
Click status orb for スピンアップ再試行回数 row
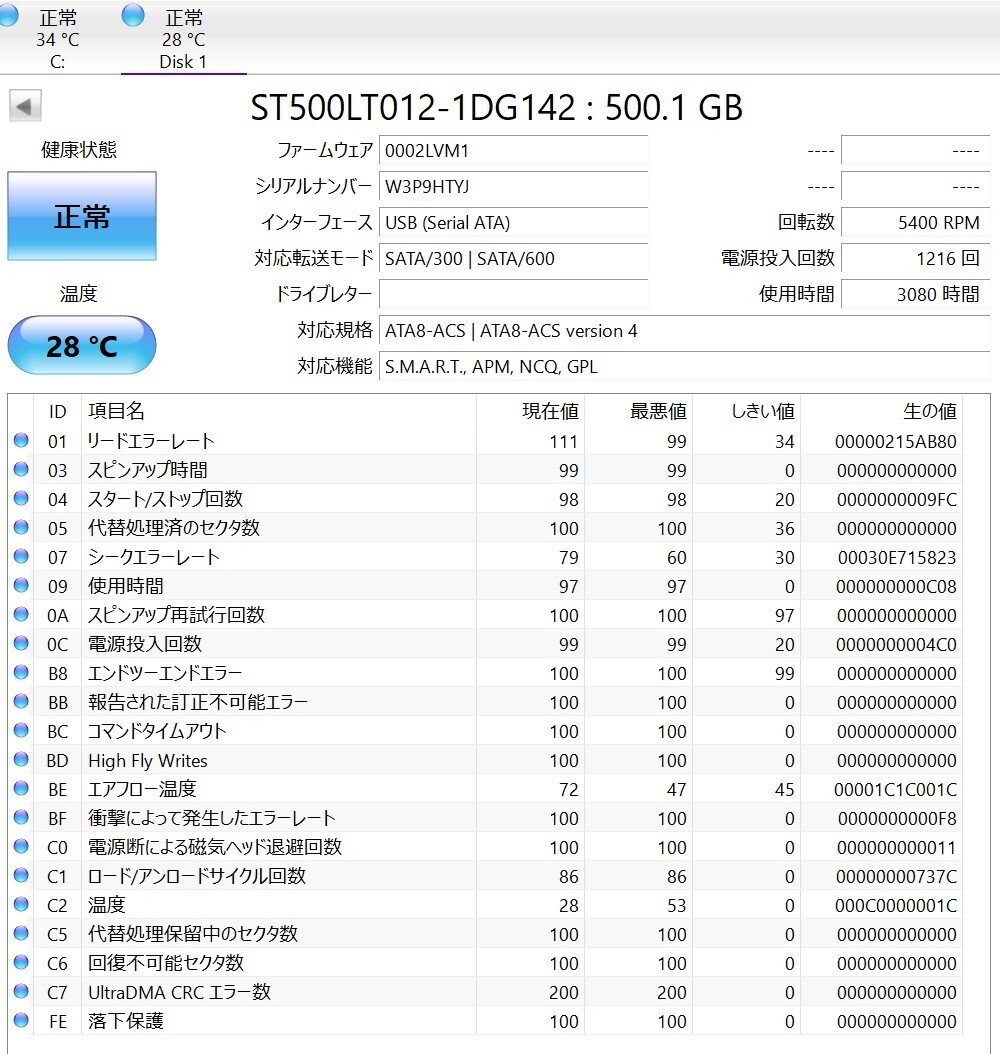[x=21, y=614]
